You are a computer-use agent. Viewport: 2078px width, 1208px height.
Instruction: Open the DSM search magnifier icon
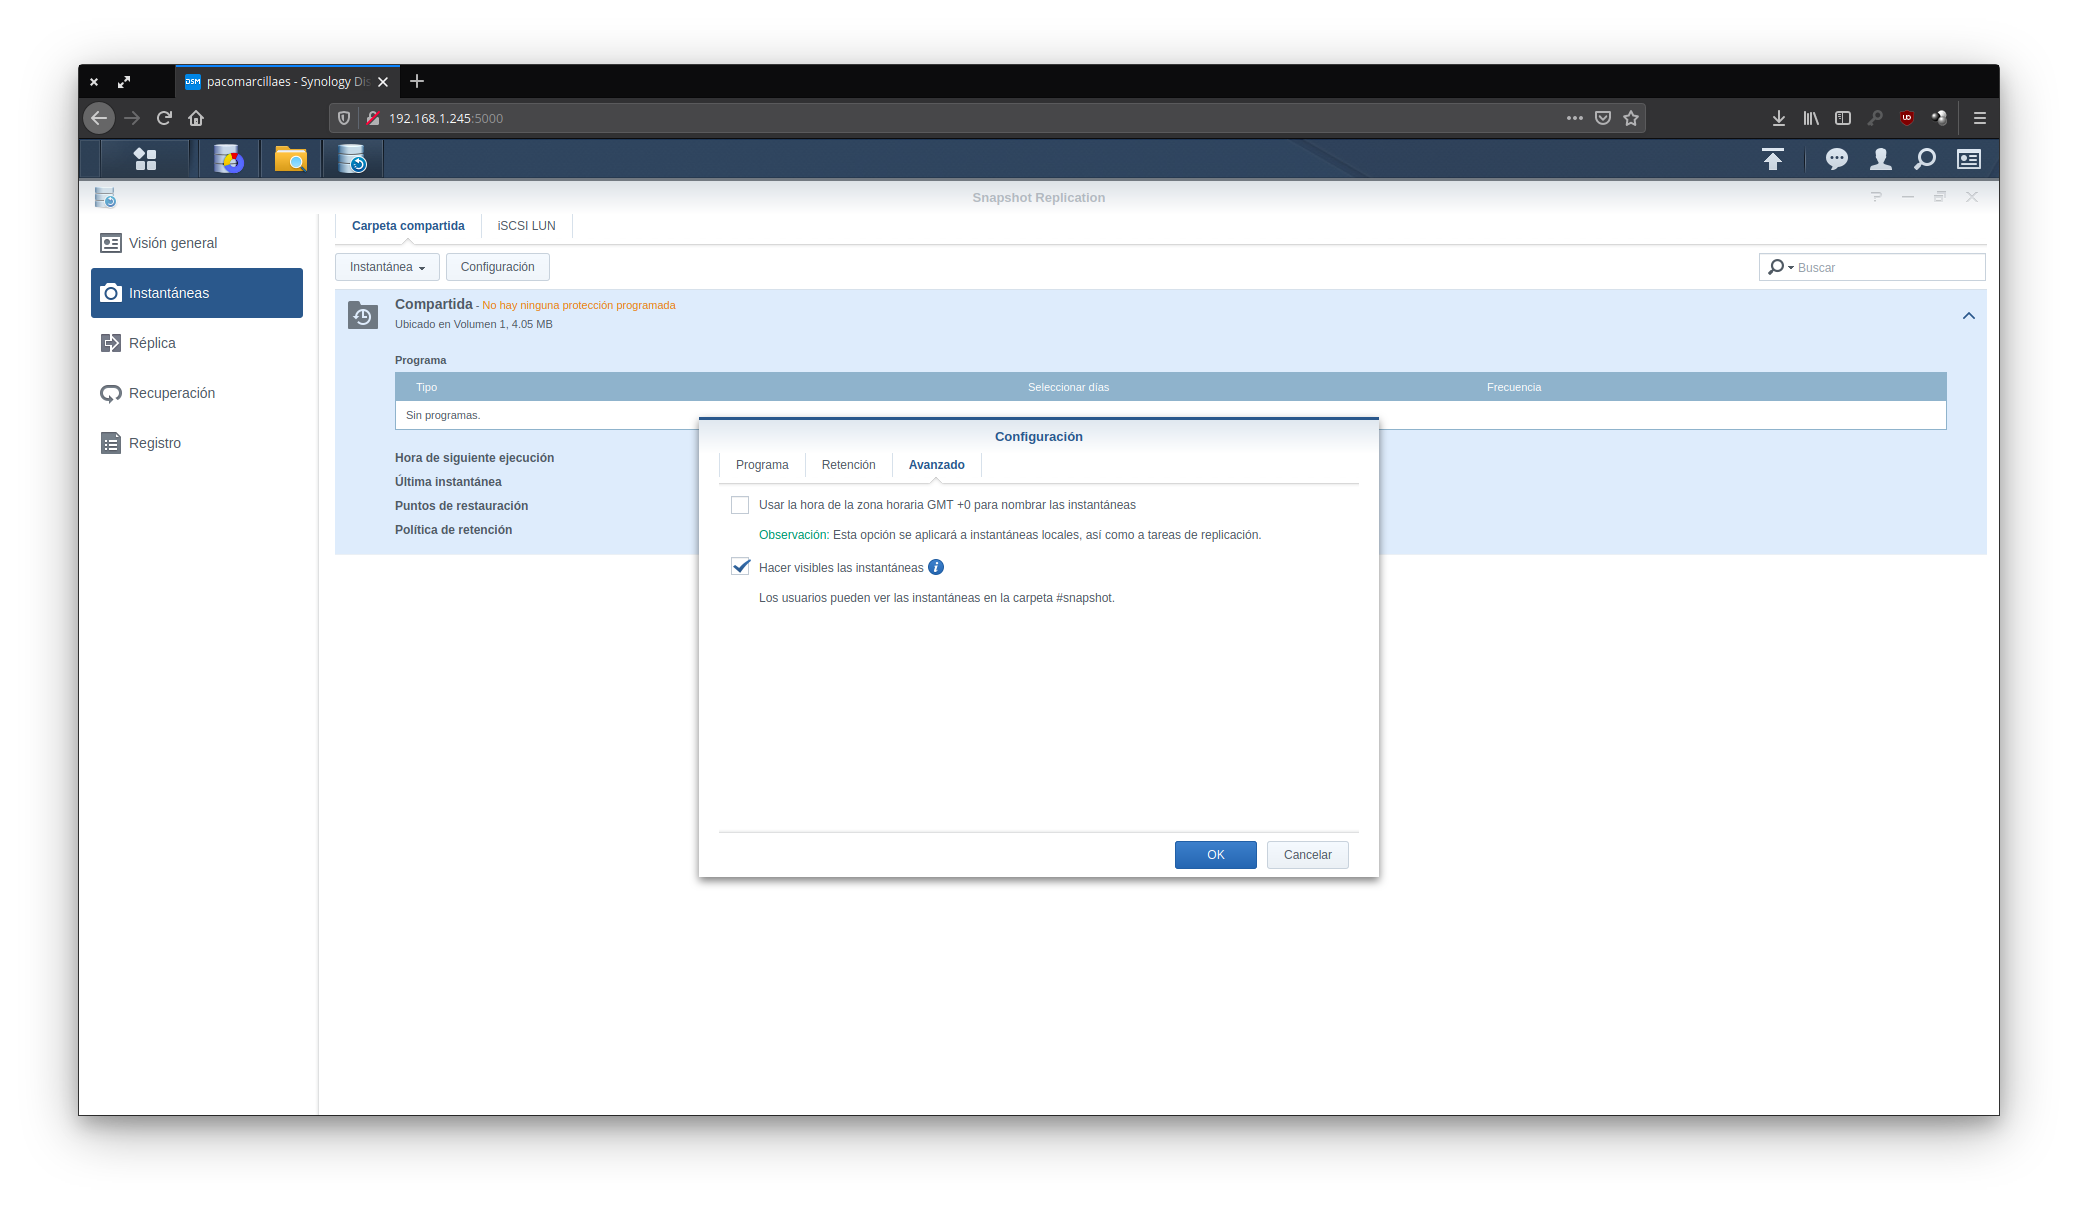[x=1924, y=159]
